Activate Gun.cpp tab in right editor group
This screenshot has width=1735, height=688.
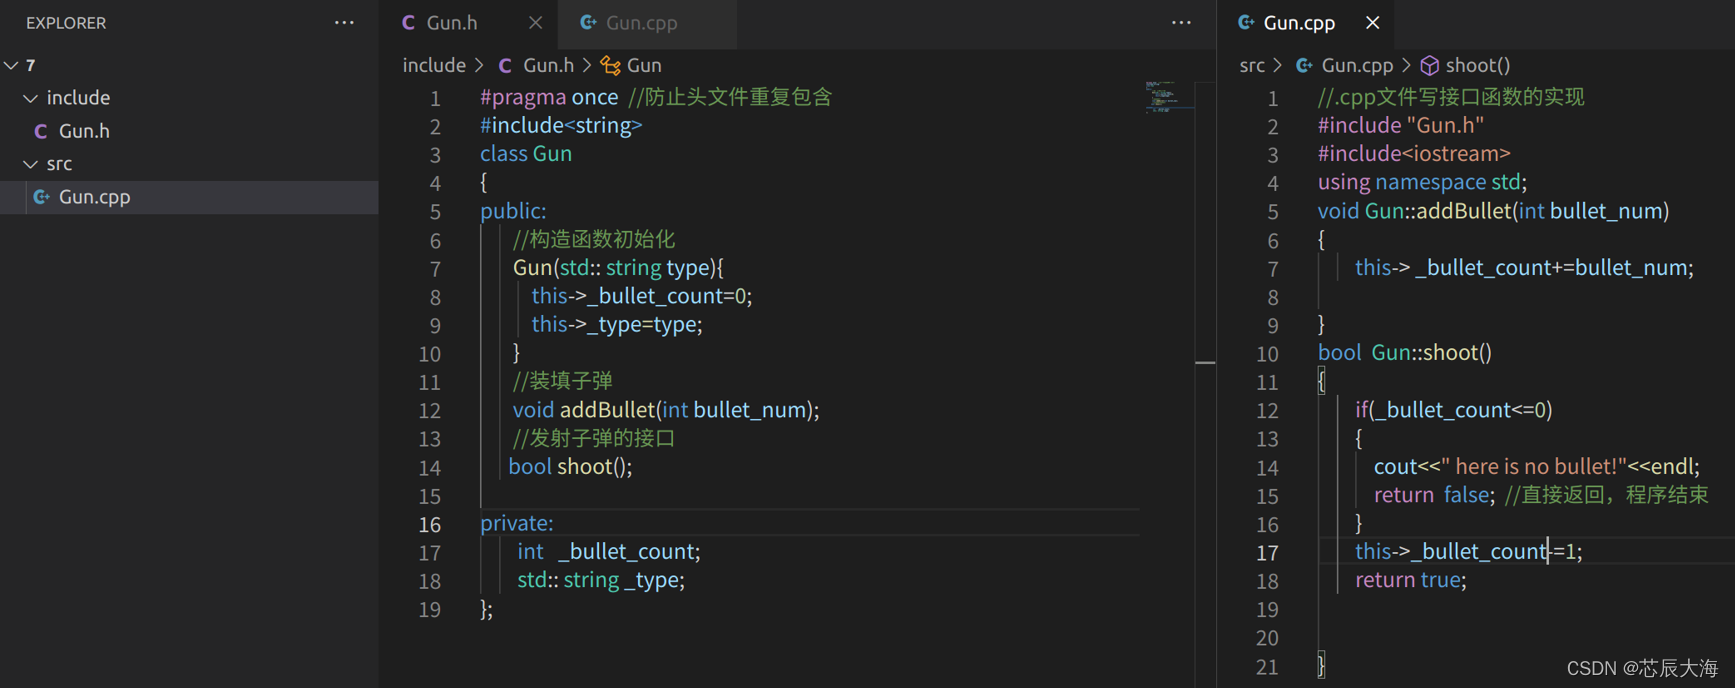1299,22
